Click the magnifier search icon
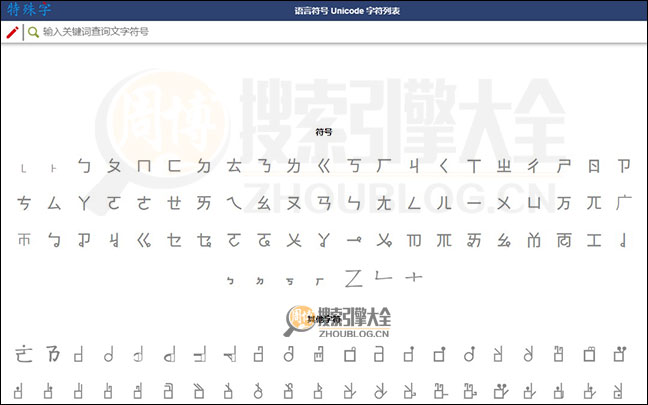Viewport: 648px width, 405px height. [33, 32]
